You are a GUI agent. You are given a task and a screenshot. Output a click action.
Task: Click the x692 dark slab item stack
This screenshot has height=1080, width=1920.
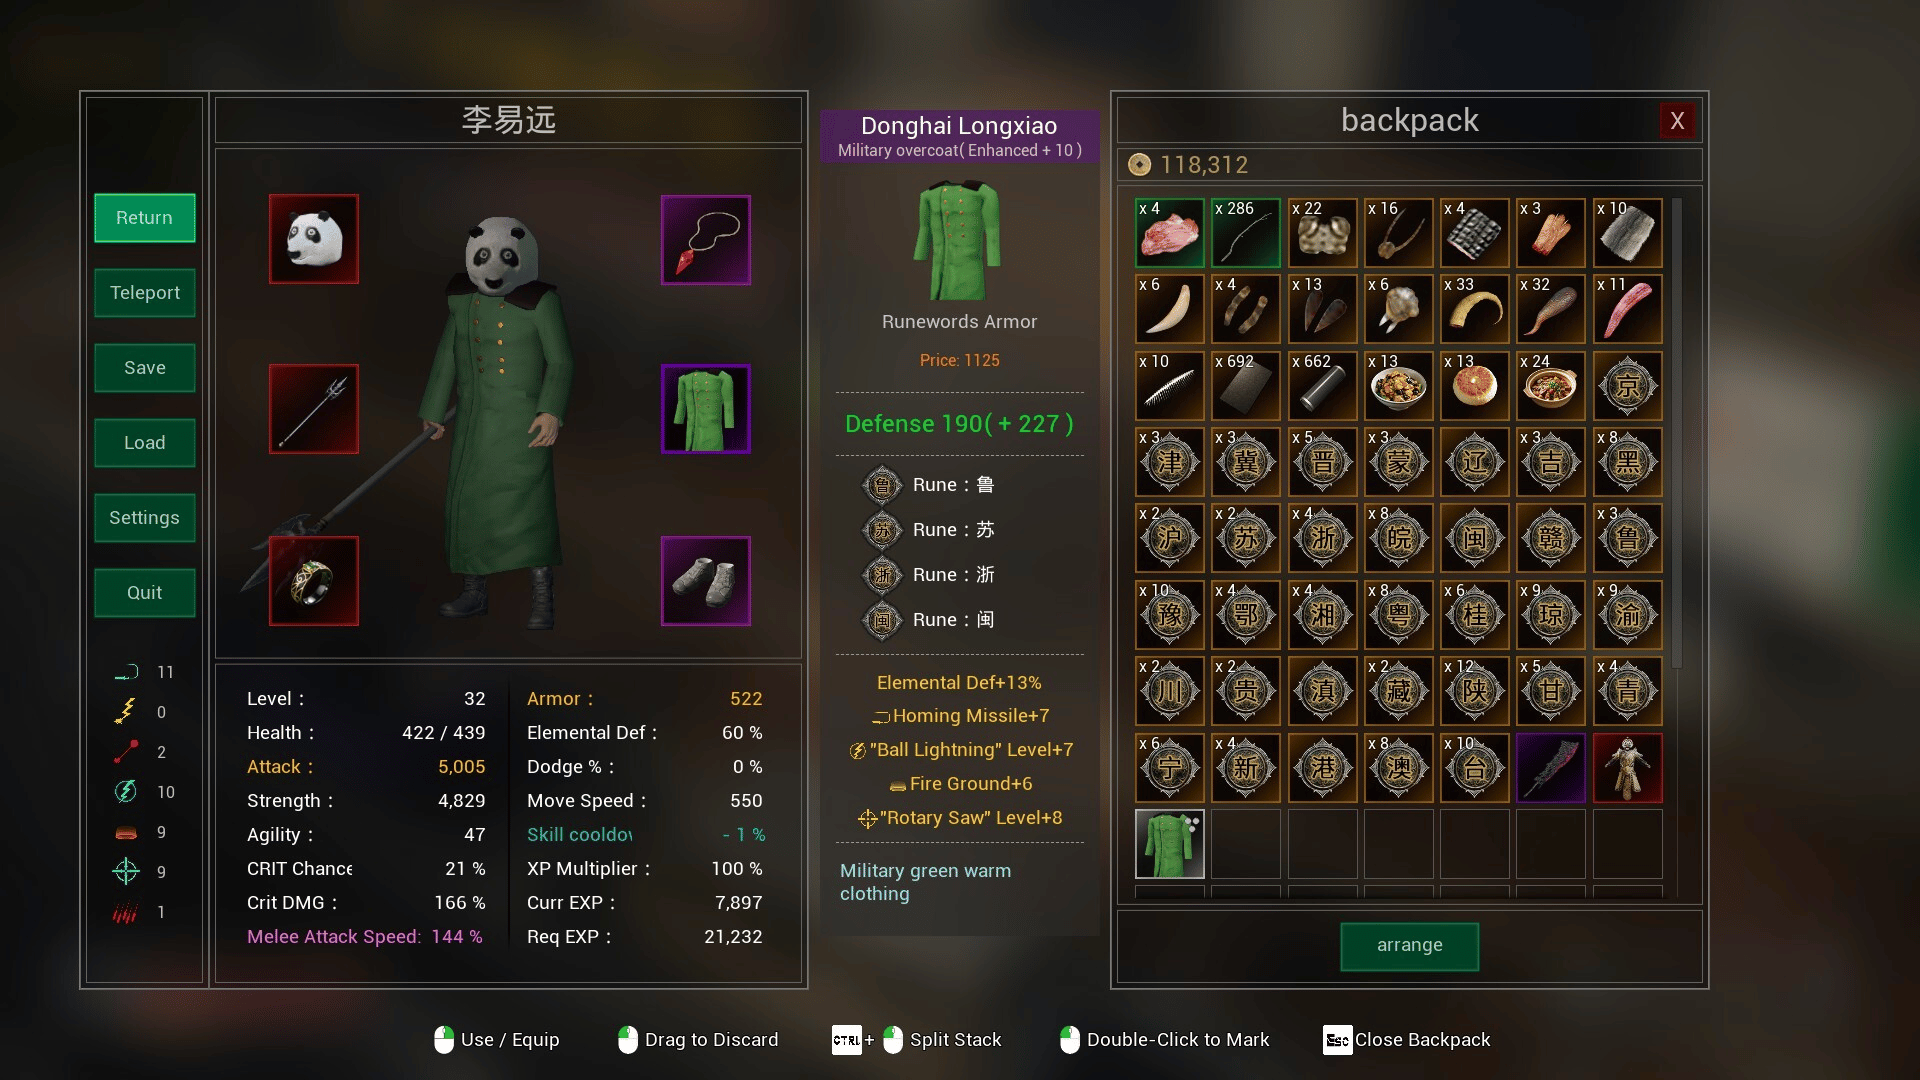(1246, 386)
